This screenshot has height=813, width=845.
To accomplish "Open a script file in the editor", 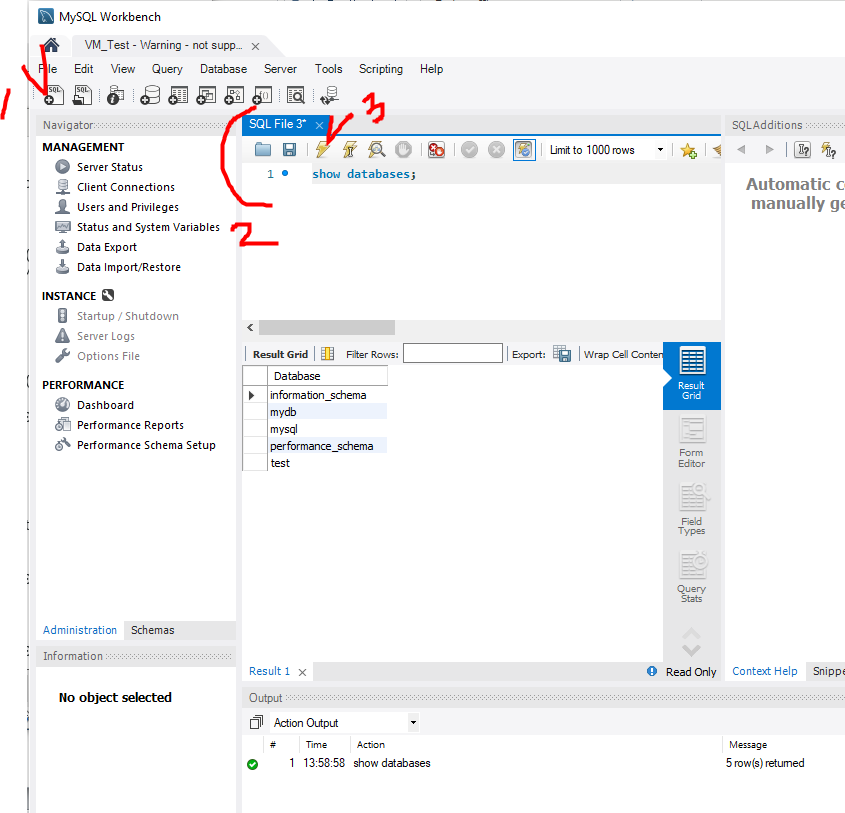I will tap(262, 149).
